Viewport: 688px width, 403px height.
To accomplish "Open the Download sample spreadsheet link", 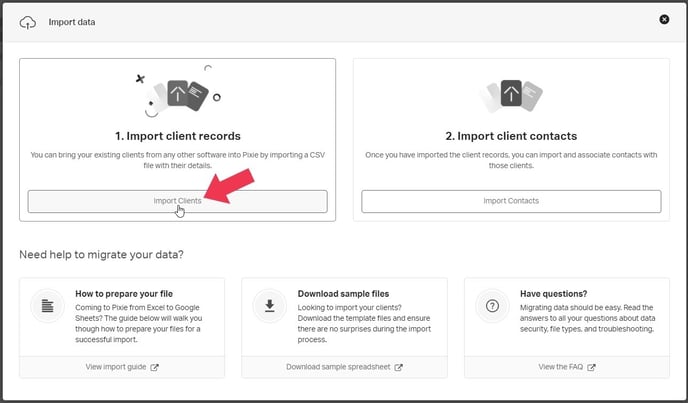I will [338, 367].
